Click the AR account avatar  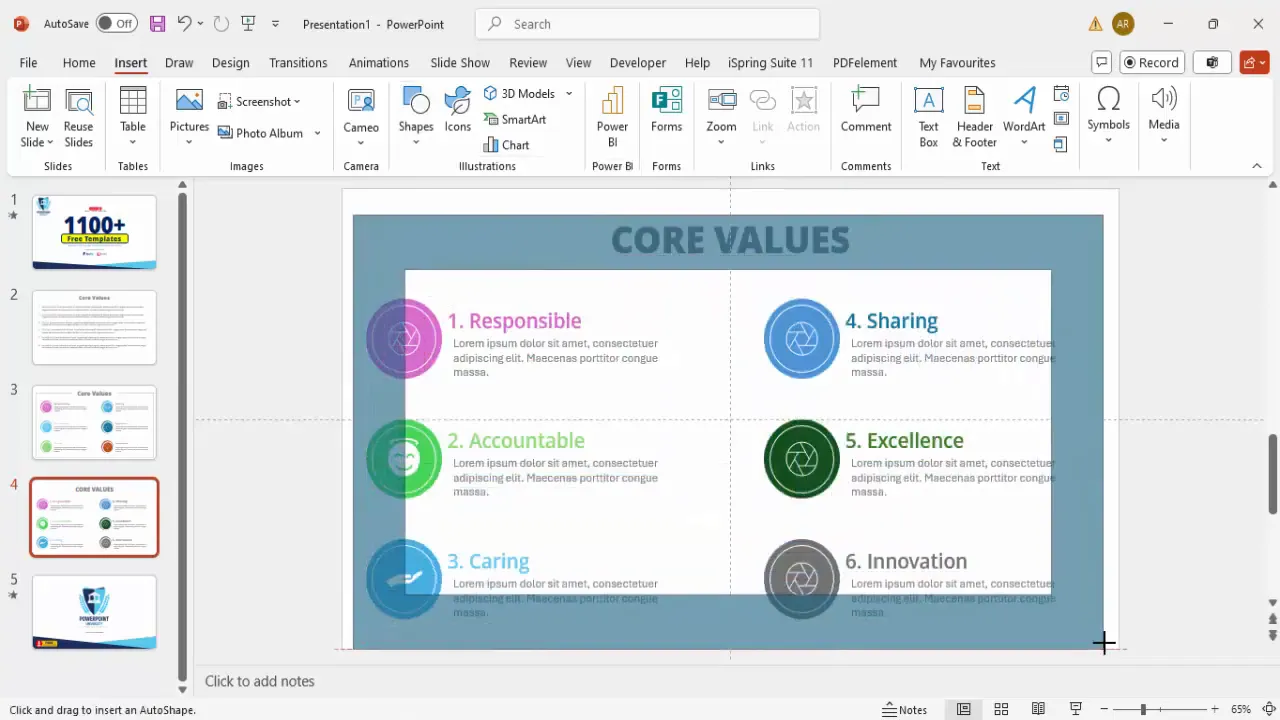click(x=1123, y=24)
